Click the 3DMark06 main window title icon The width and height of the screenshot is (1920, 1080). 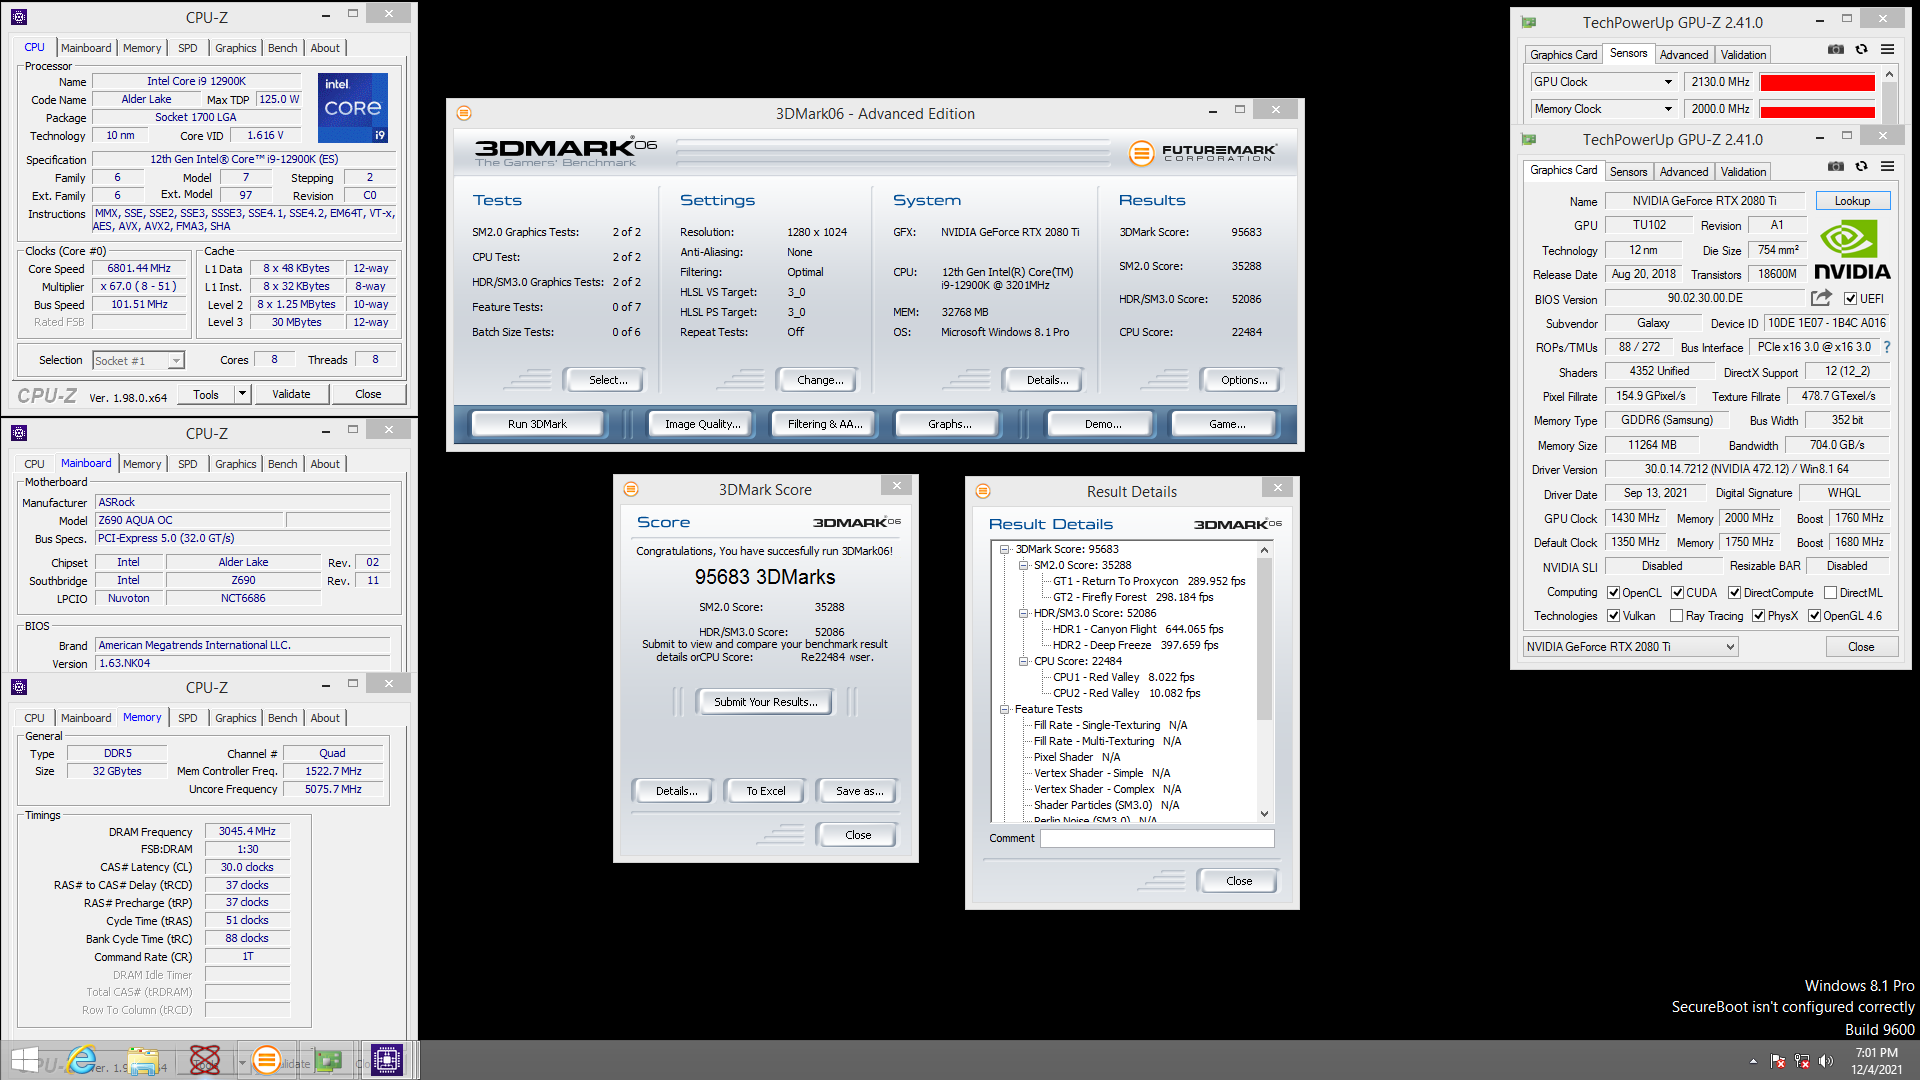tap(464, 113)
